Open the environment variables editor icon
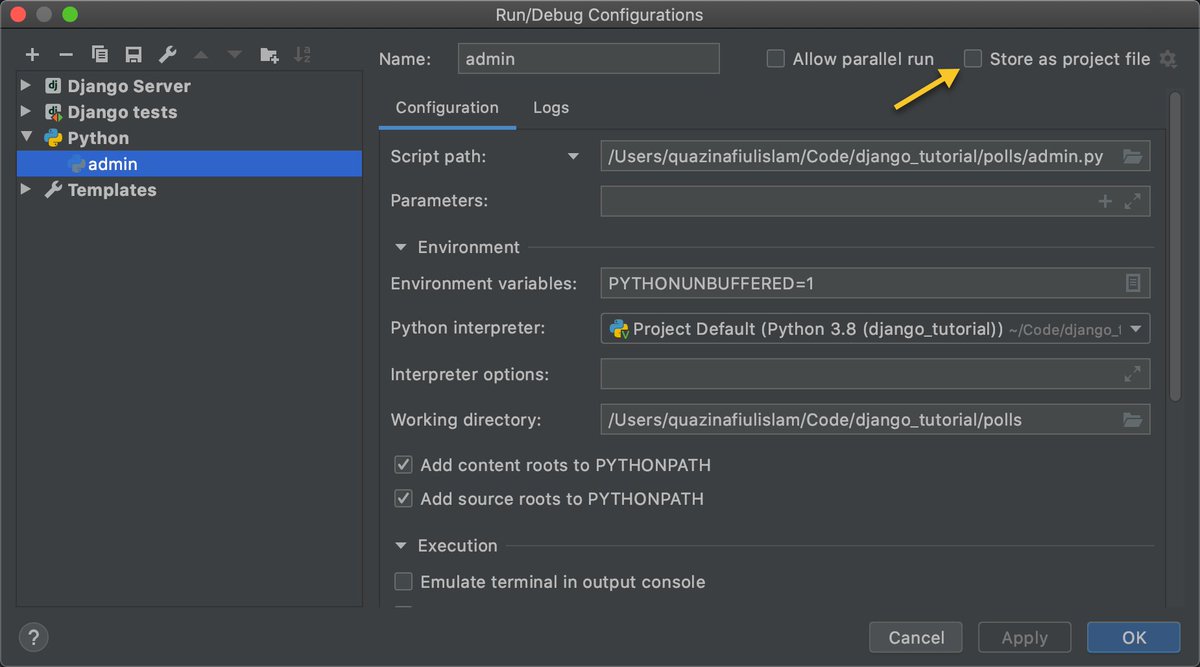Screen dimensions: 1200x667 coord(1133,283)
